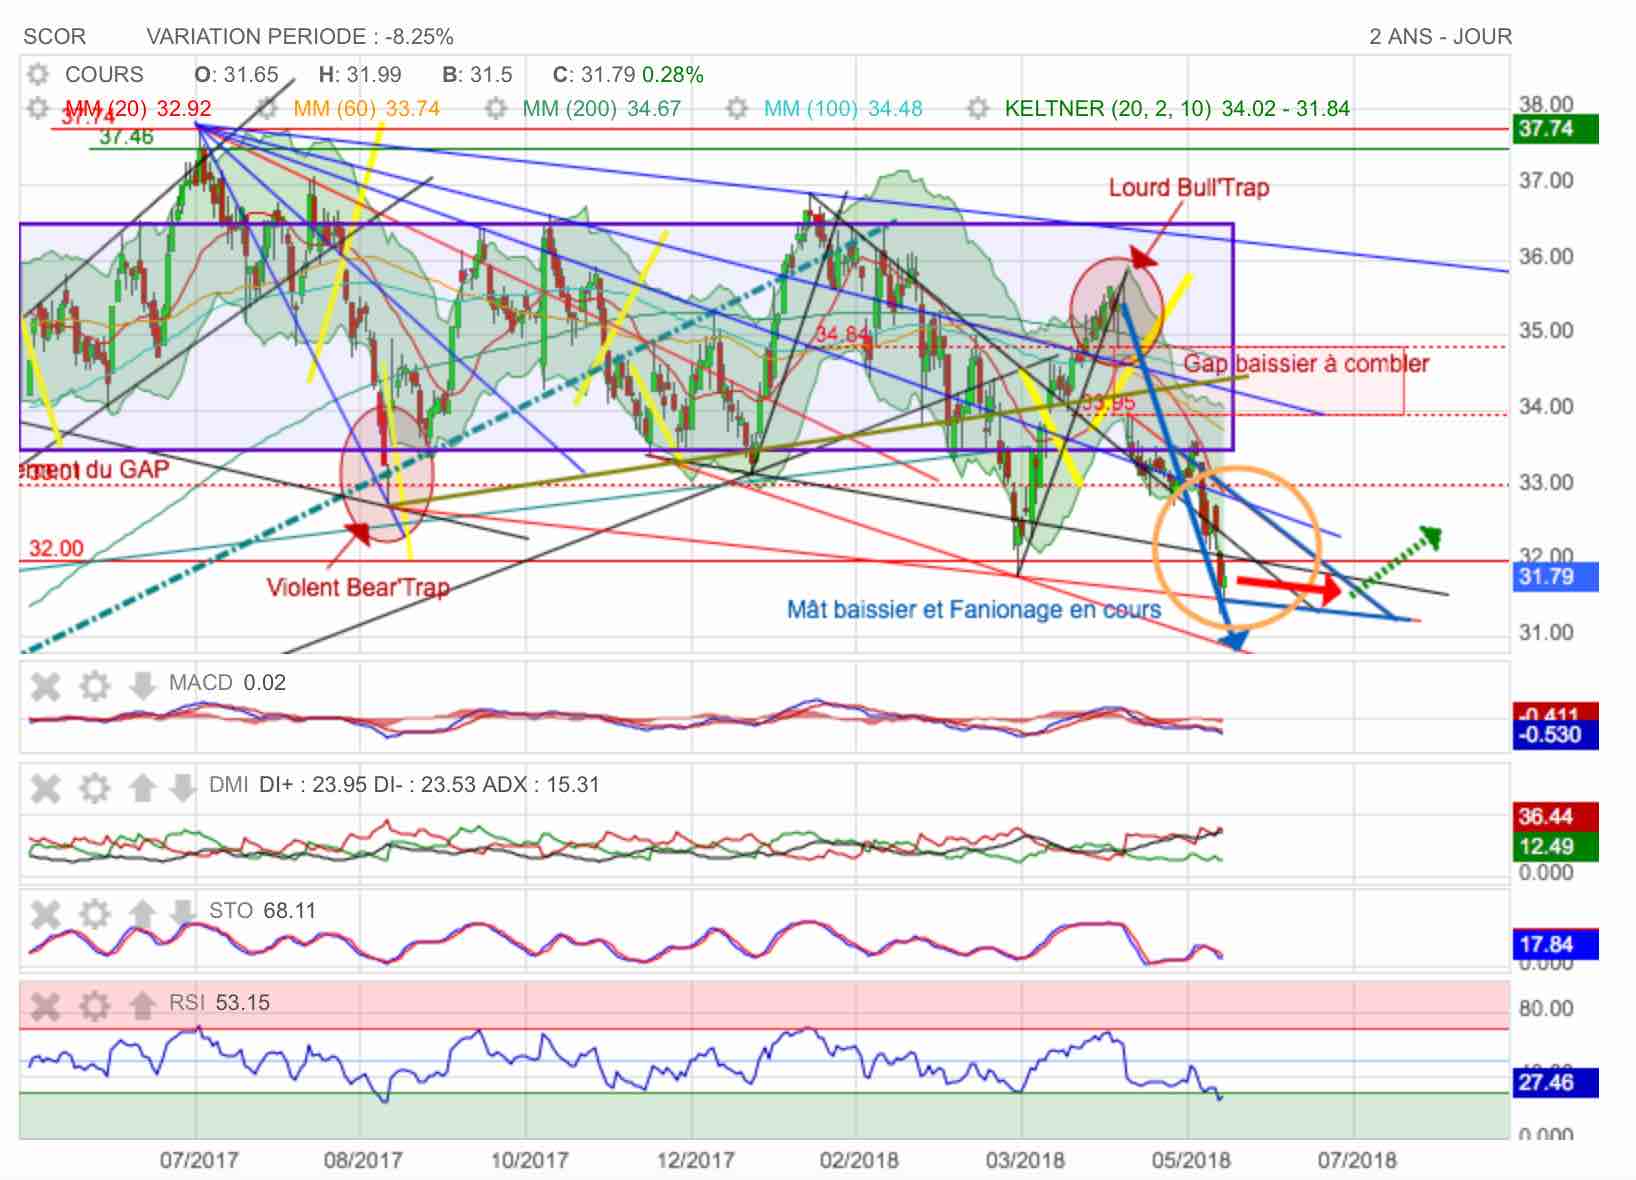The image size is (1636, 1180).
Task: Click the O: 31.65 opening value
Action: pos(236,75)
